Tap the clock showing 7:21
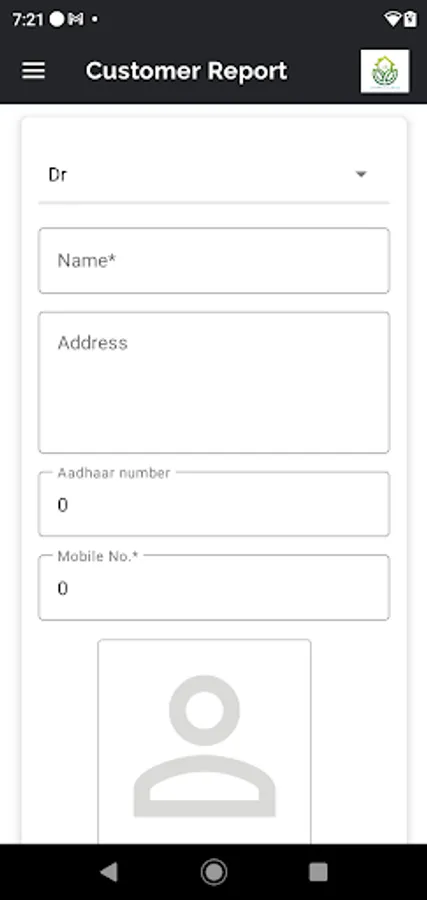The width and height of the screenshot is (427, 900). (28, 20)
